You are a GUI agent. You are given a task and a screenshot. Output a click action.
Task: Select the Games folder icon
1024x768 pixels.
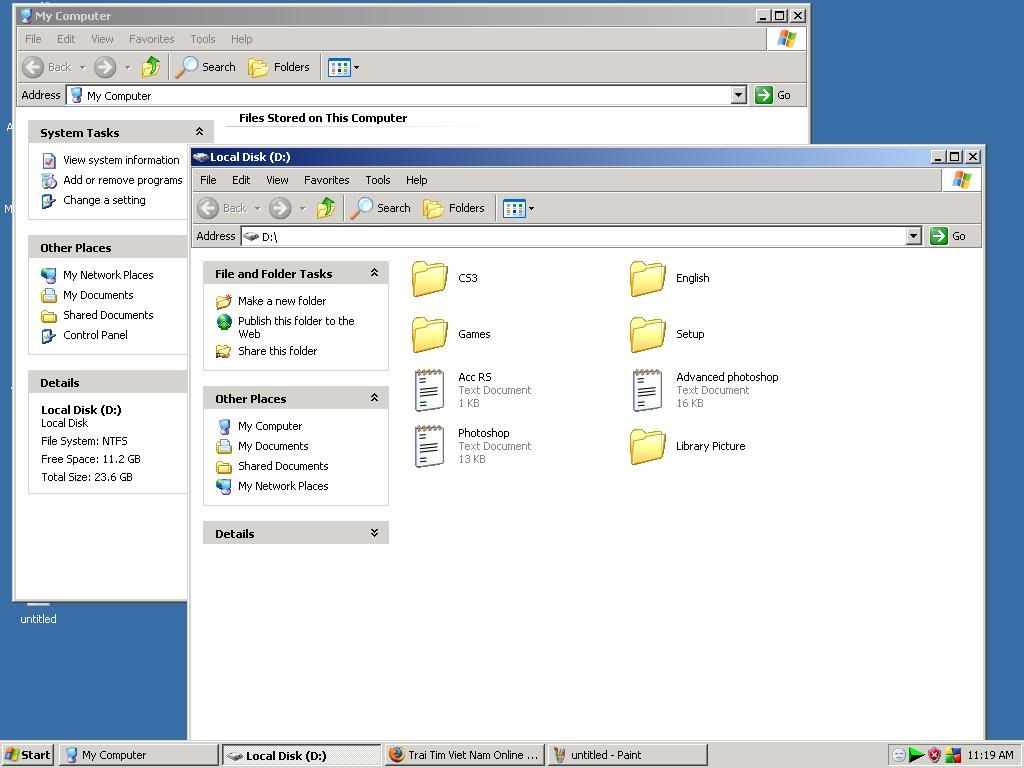pos(430,335)
